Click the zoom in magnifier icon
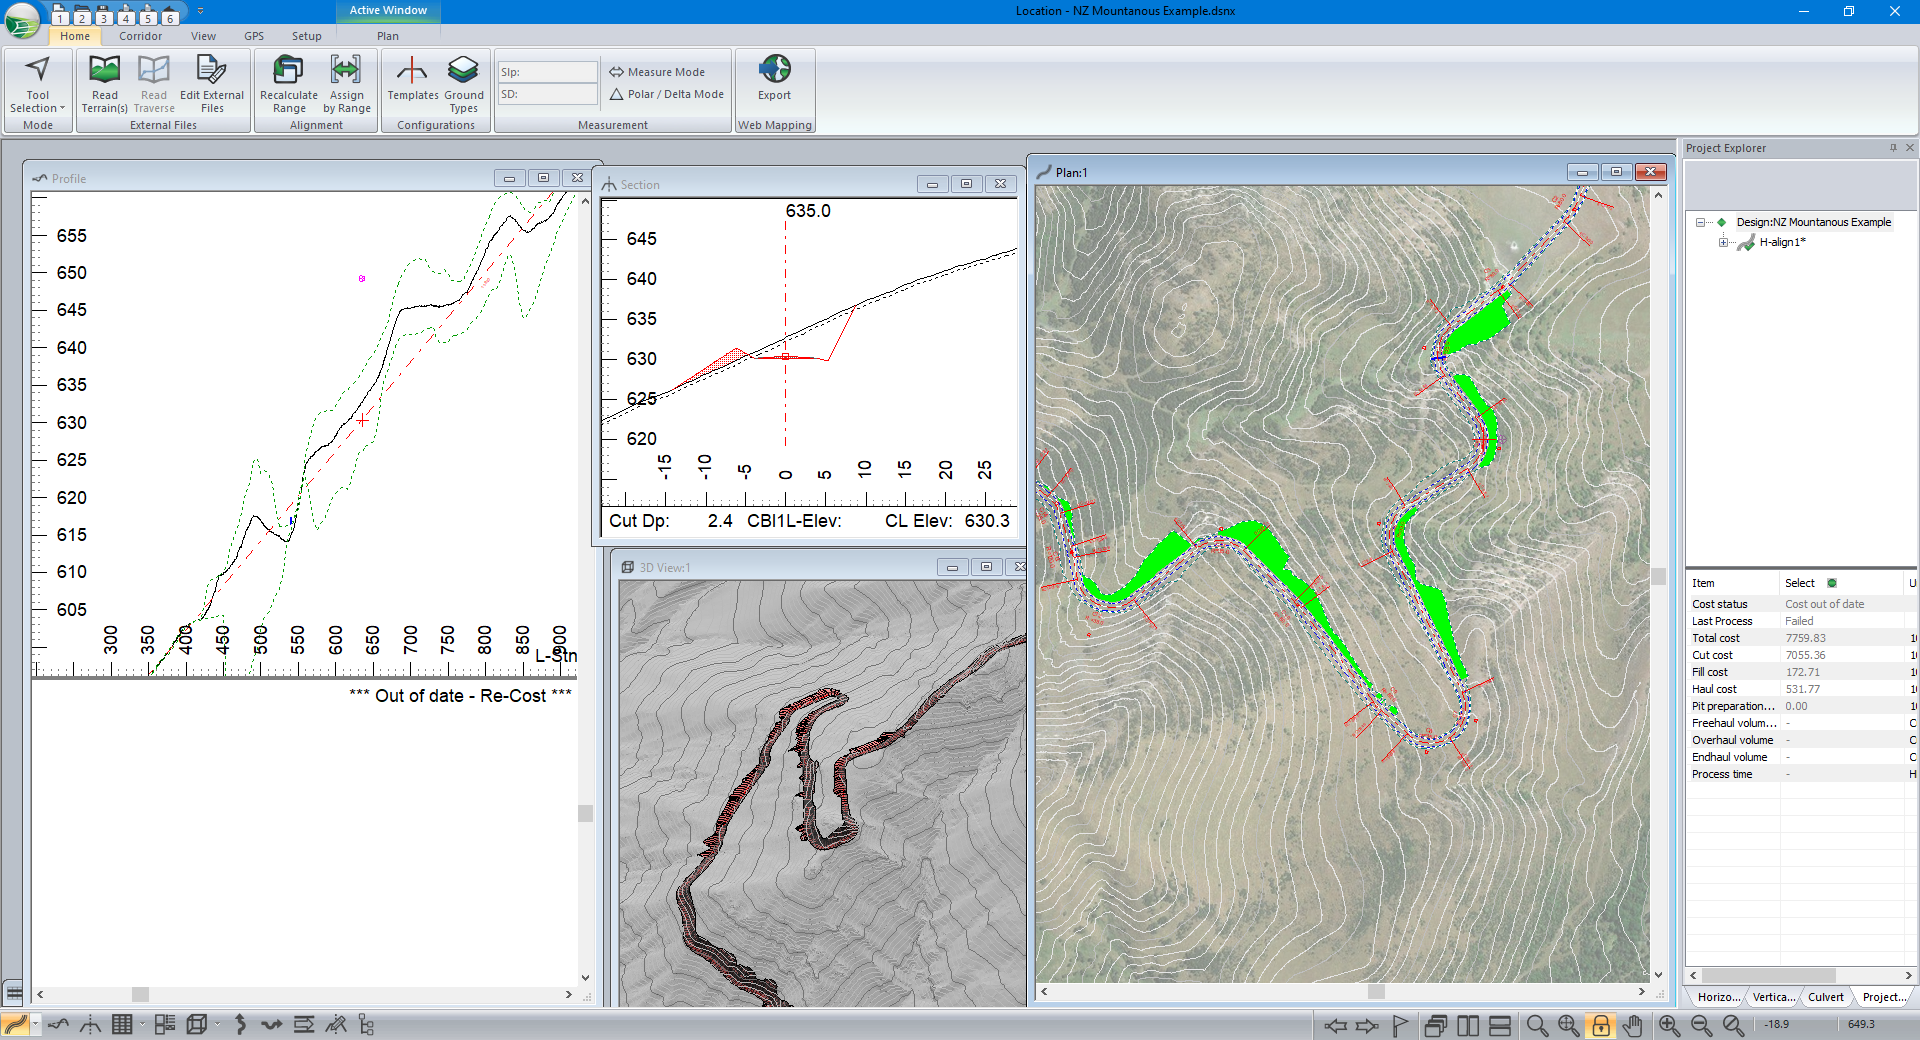1920x1040 pixels. click(x=1669, y=1025)
